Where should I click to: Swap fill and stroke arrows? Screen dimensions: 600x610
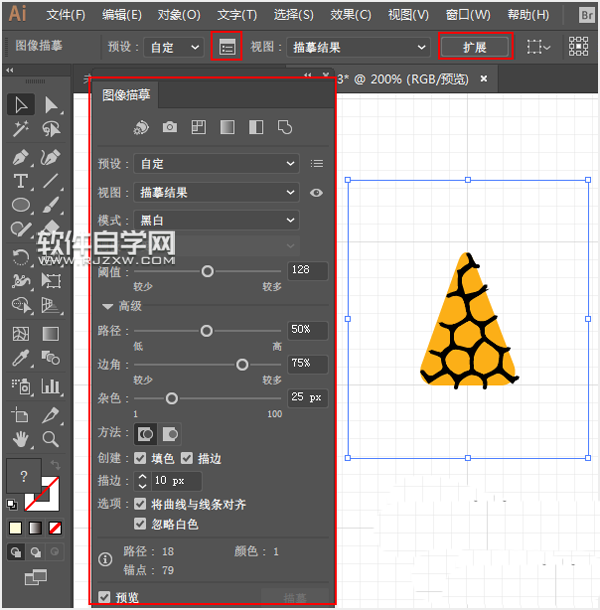(55, 464)
